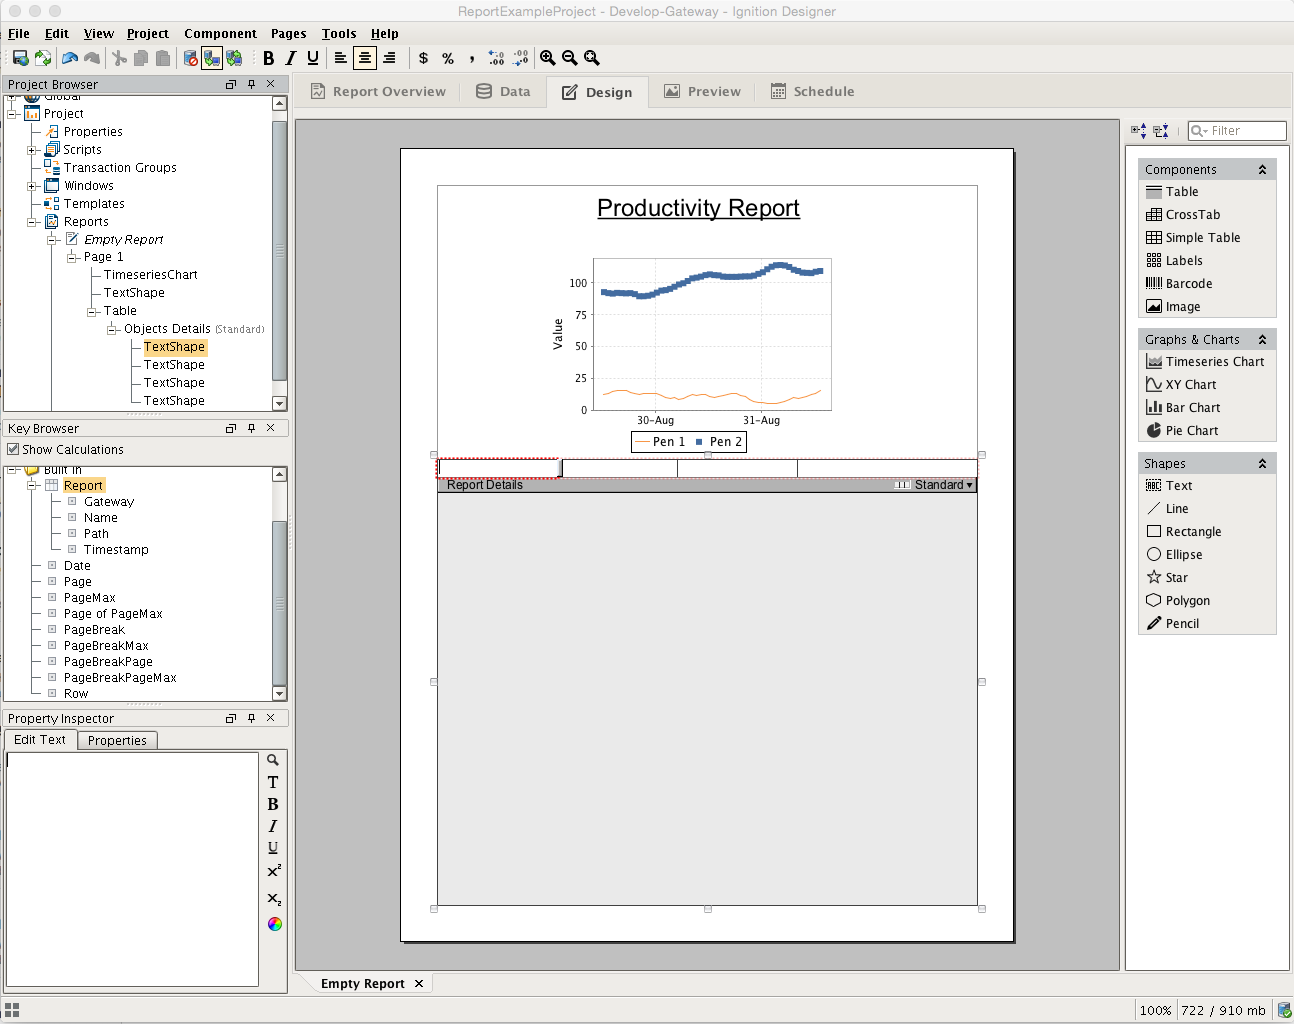Pick the Barcode component from palette
The image size is (1294, 1024).
point(1188,284)
